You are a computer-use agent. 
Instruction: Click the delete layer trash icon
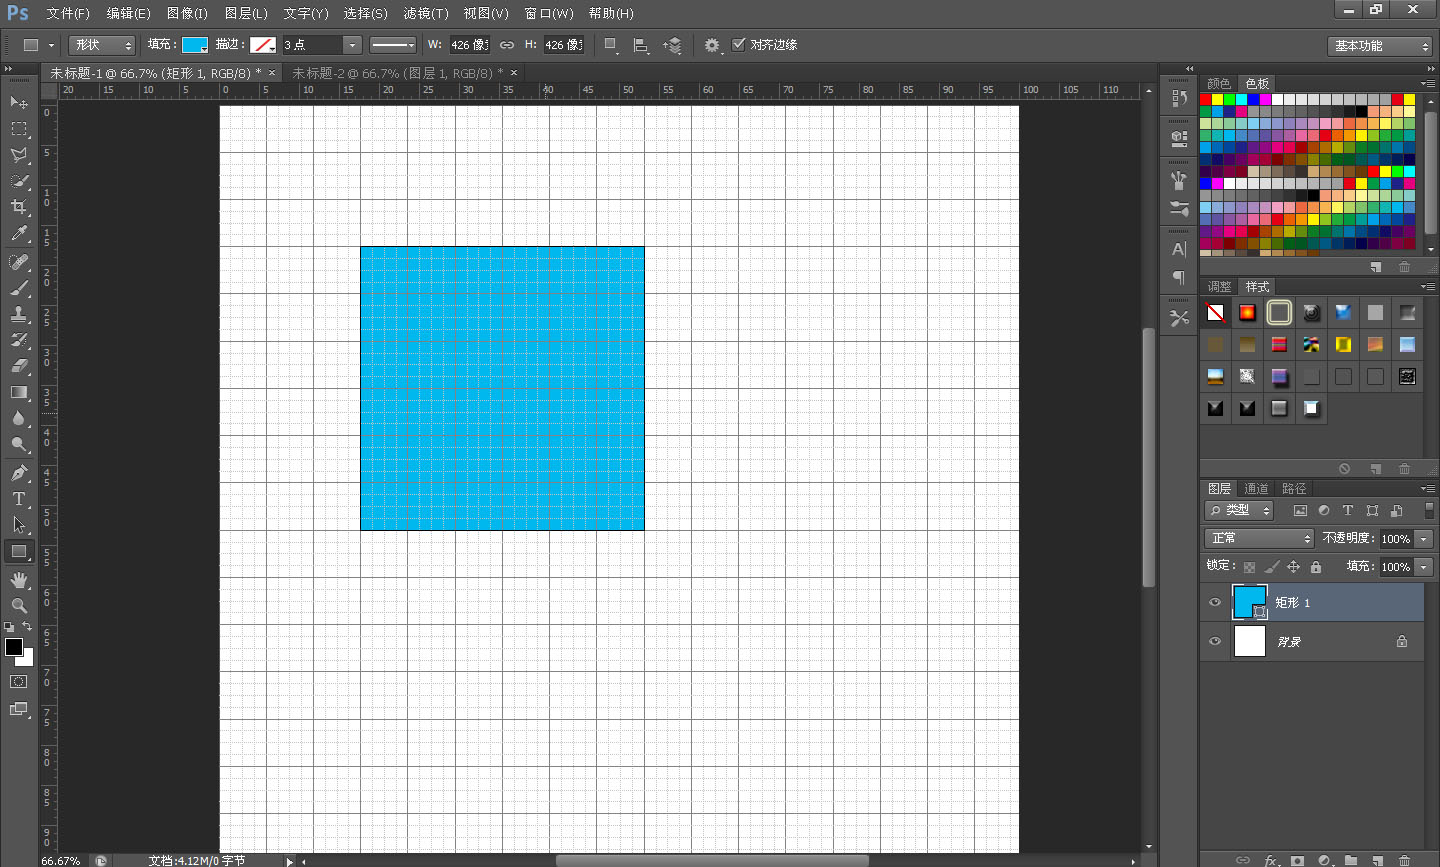click(1404, 860)
